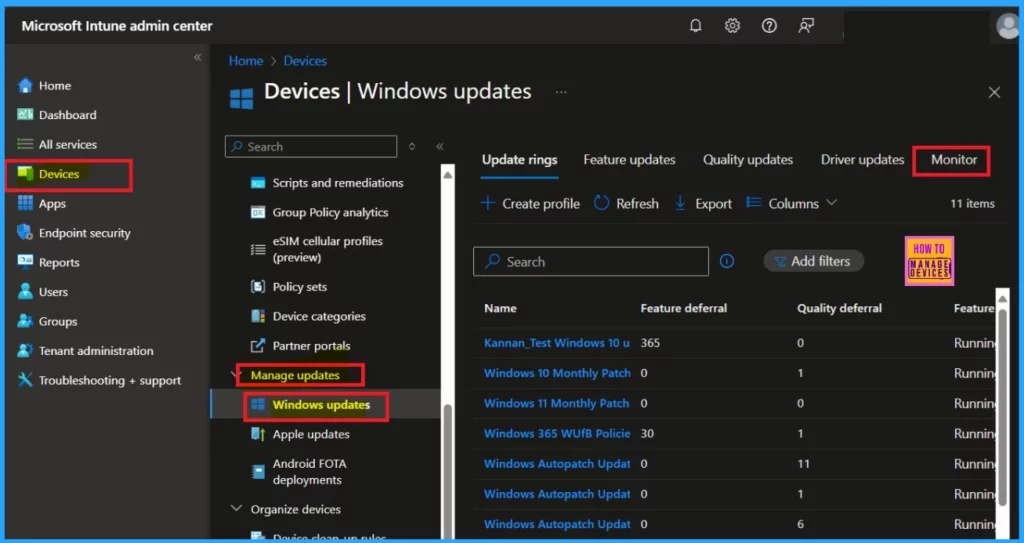Open the blade ellipsis more options
This screenshot has width=1024, height=543.
tap(561, 92)
